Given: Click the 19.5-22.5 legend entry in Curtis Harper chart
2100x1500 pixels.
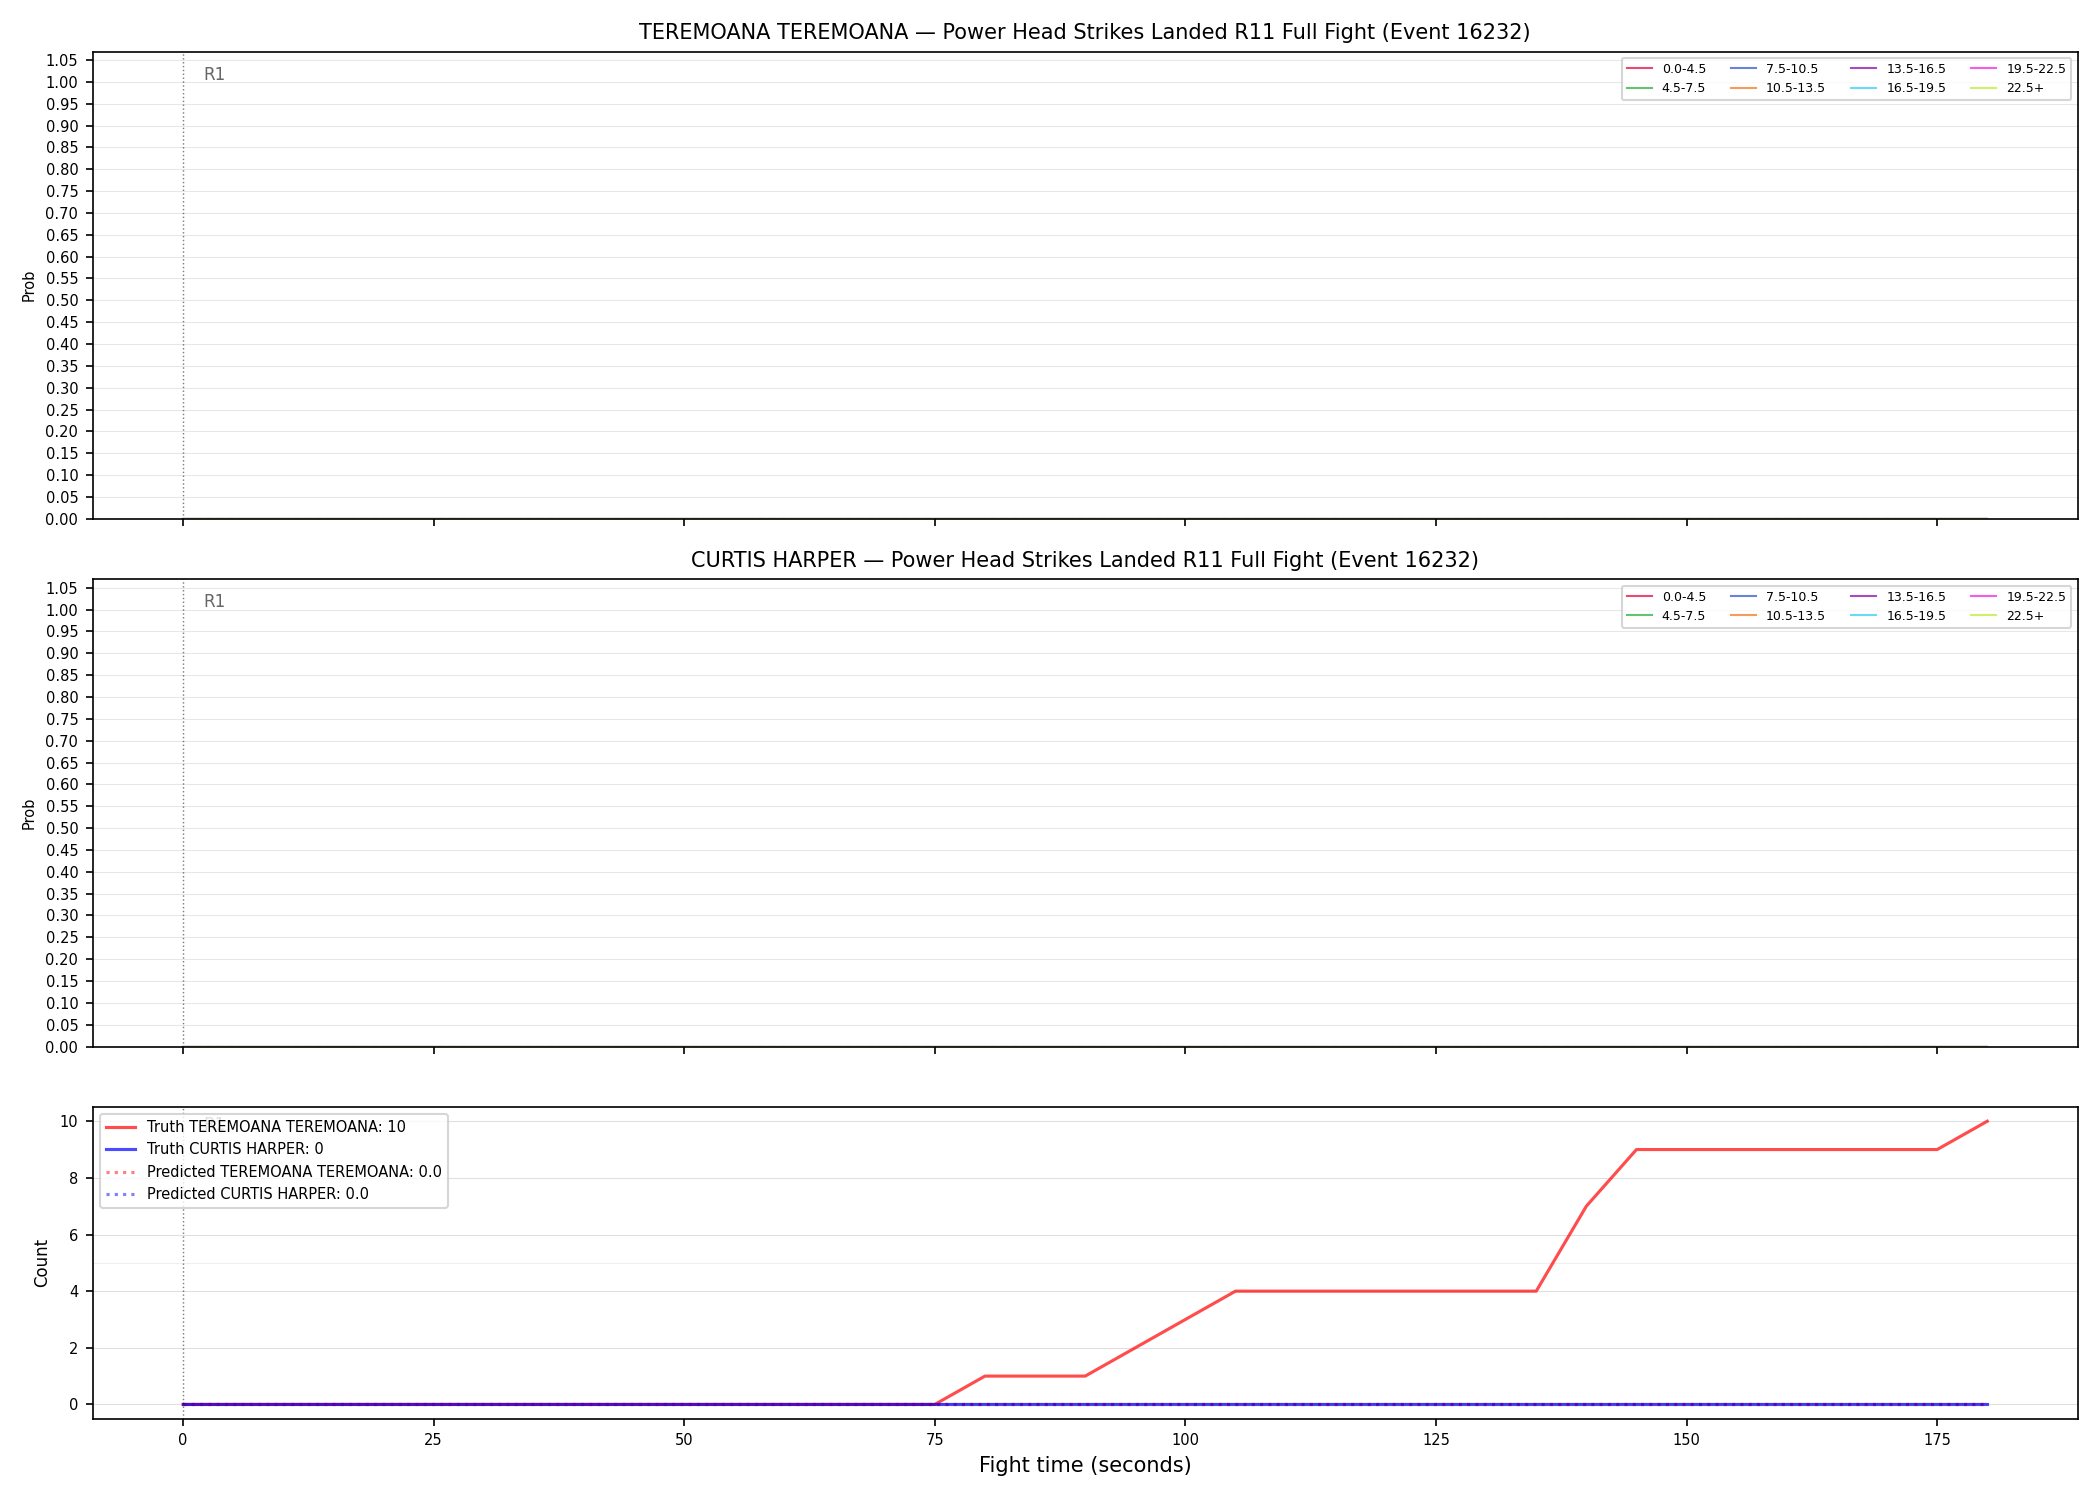Looking at the screenshot, I should (x=2018, y=597).
